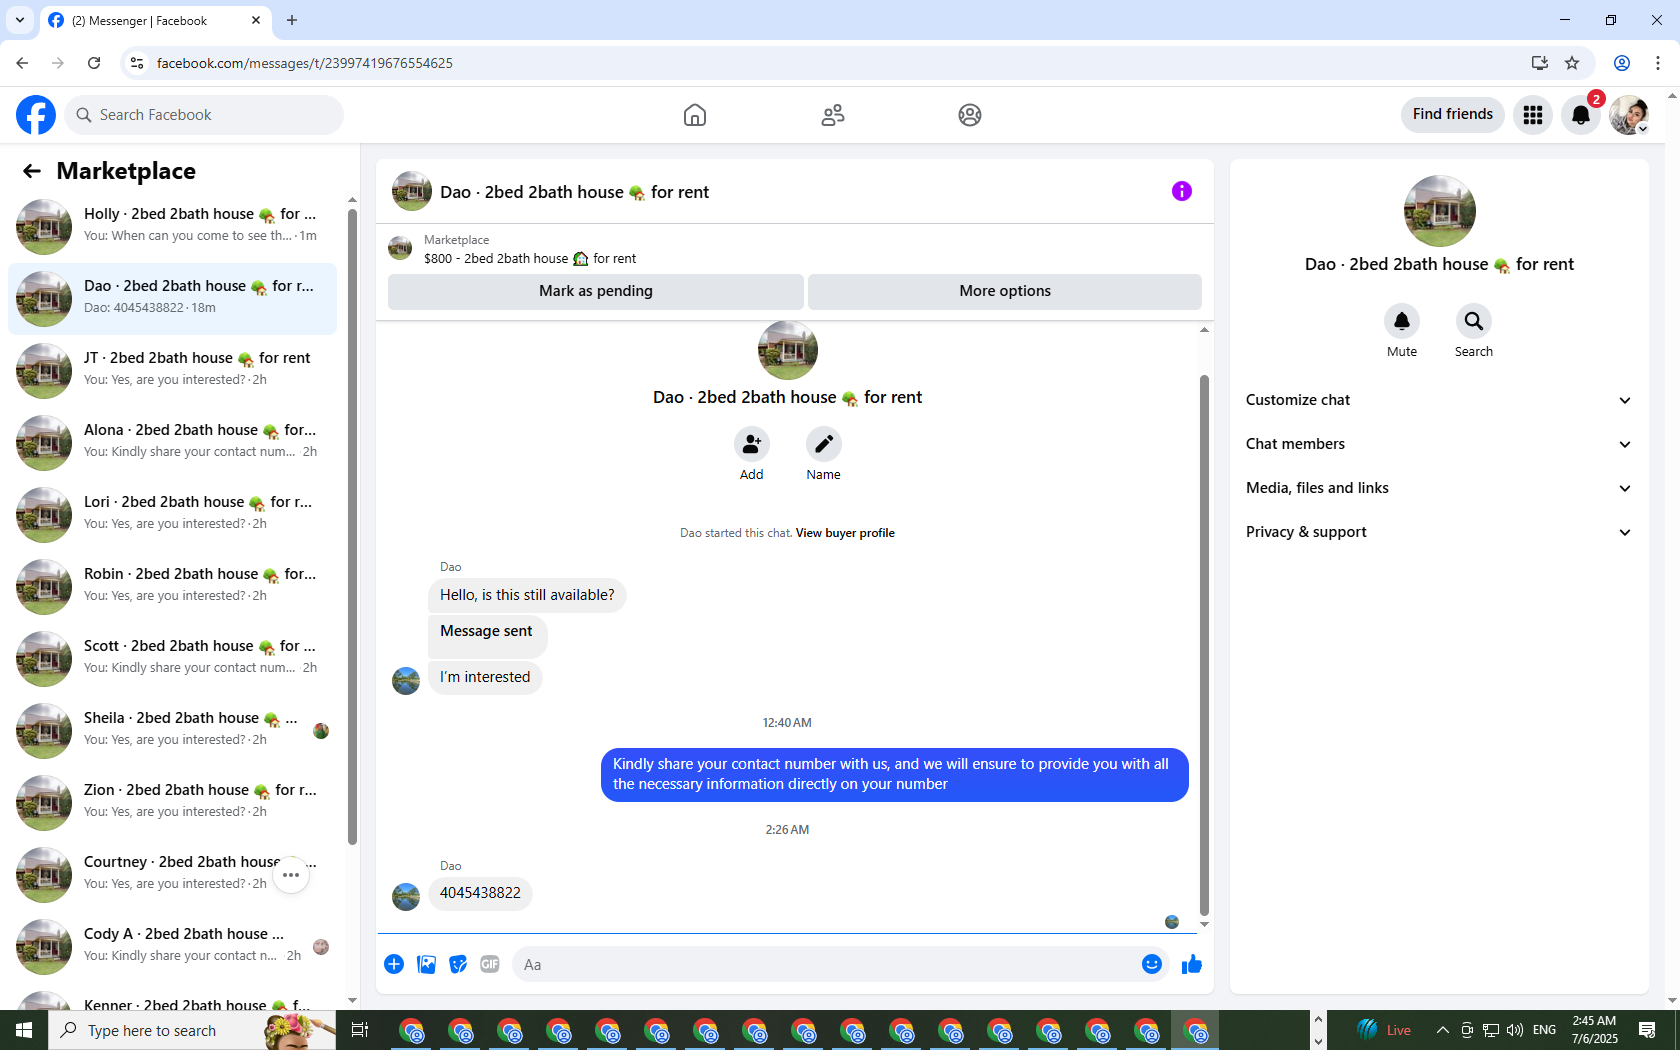Viewport: 1680px width, 1050px height.
Task: Open Robin conversation in the list
Action: (x=173, y=586)
